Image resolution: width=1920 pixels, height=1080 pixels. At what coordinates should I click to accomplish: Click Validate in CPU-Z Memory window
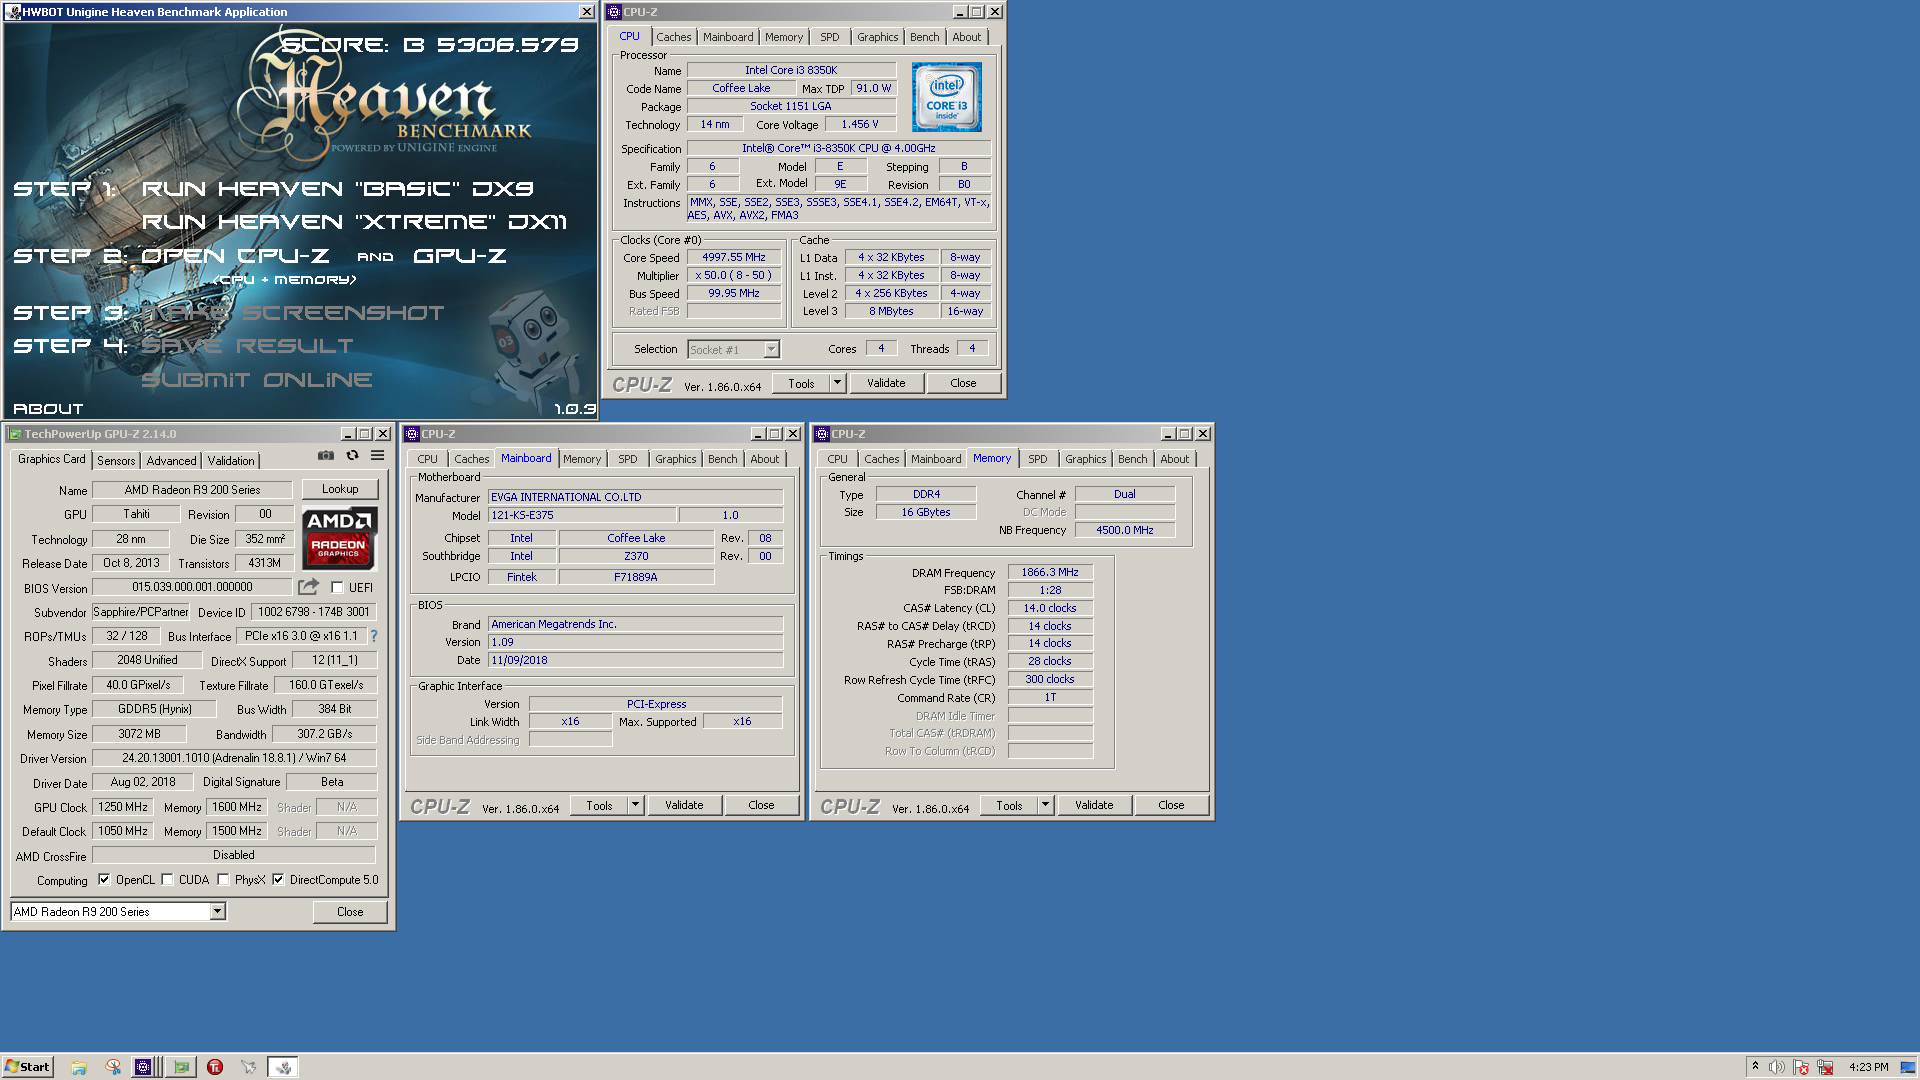(1094, 805)
